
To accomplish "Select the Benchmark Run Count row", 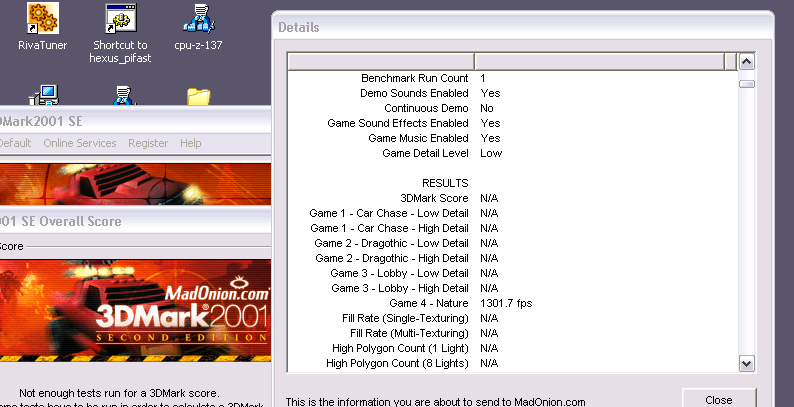I will click(x=512, y=78).
